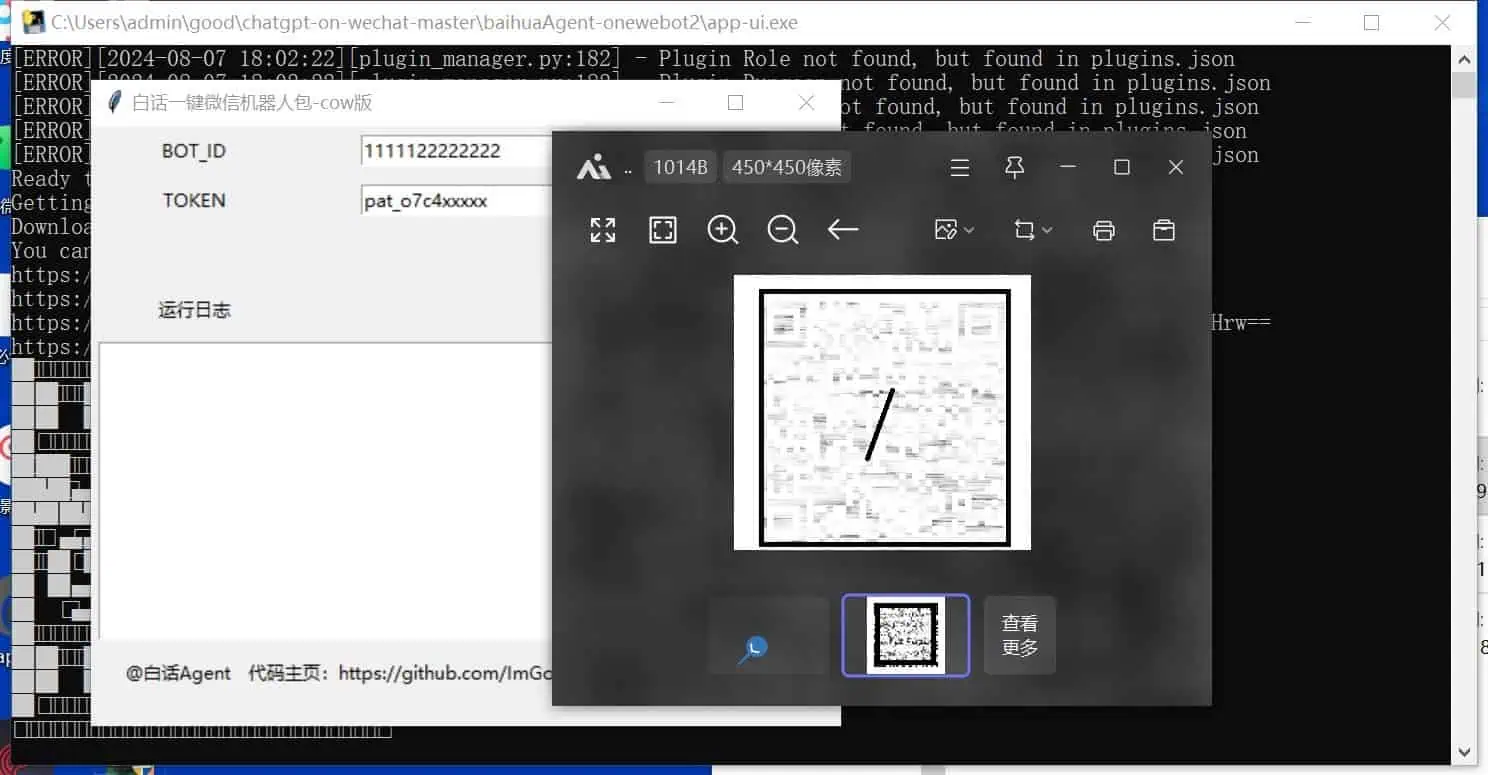Viewport: 1488px width, 775px height.
Task: Click 查看更多 to view more images
Action: coord(1020,635)
